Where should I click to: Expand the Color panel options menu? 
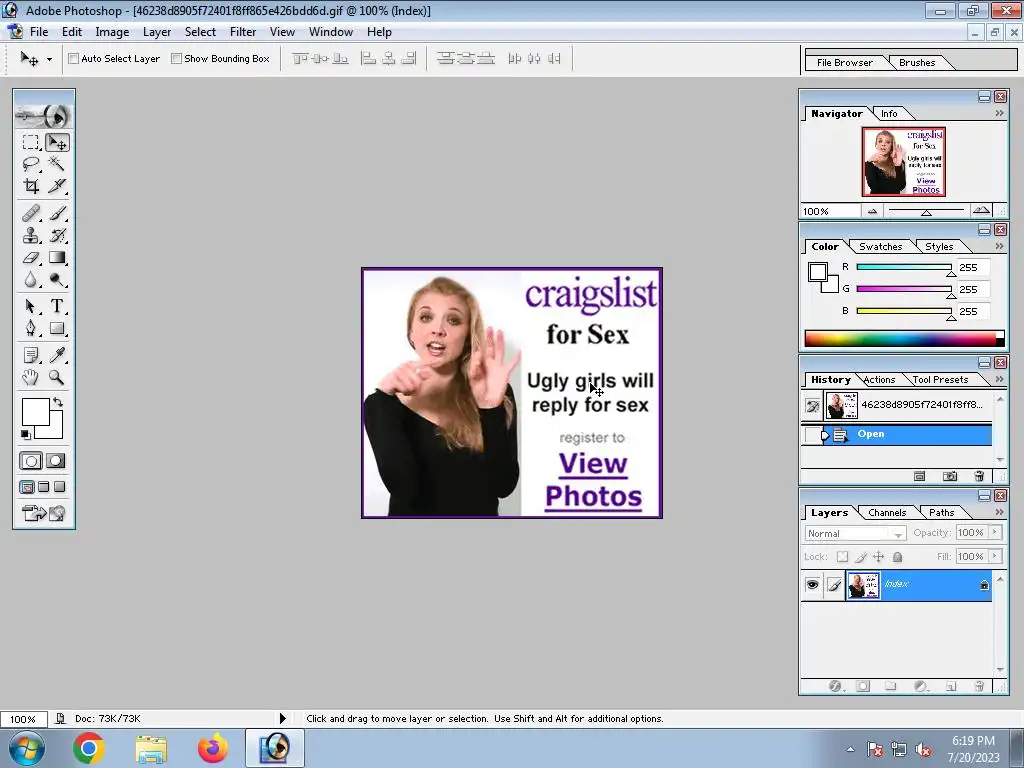(x=999, y=246)
